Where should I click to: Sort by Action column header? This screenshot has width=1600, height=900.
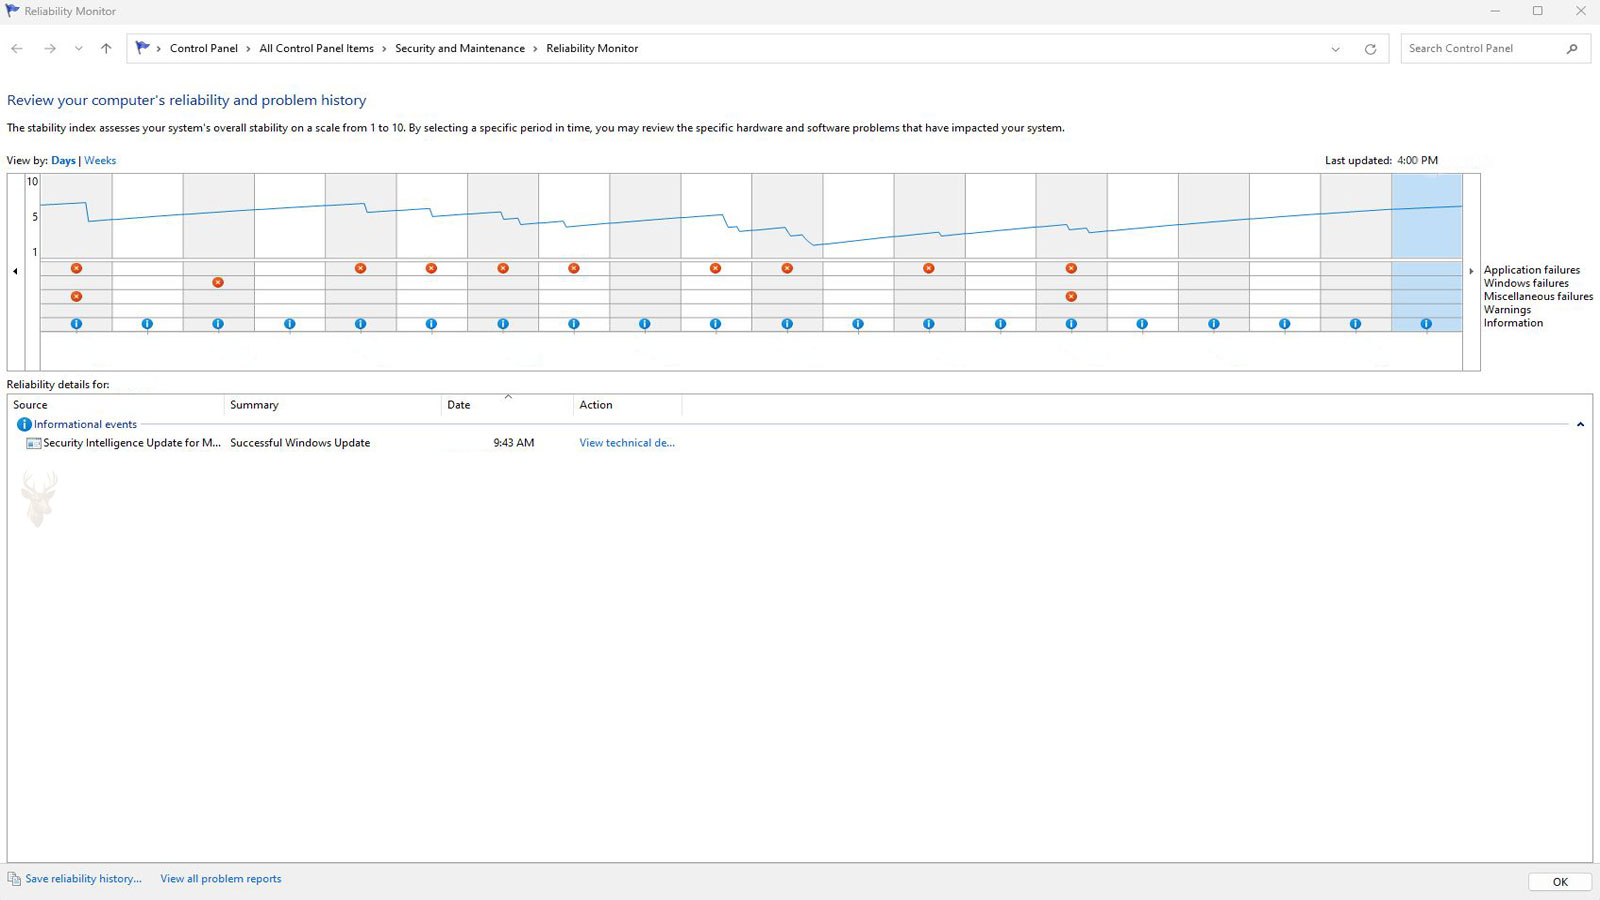(x=627, y=405)
